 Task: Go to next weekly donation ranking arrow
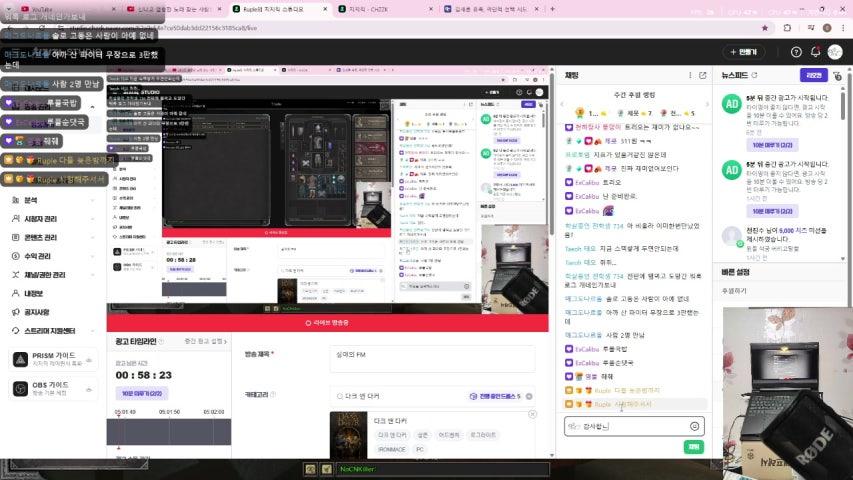(x=707, y=104)
